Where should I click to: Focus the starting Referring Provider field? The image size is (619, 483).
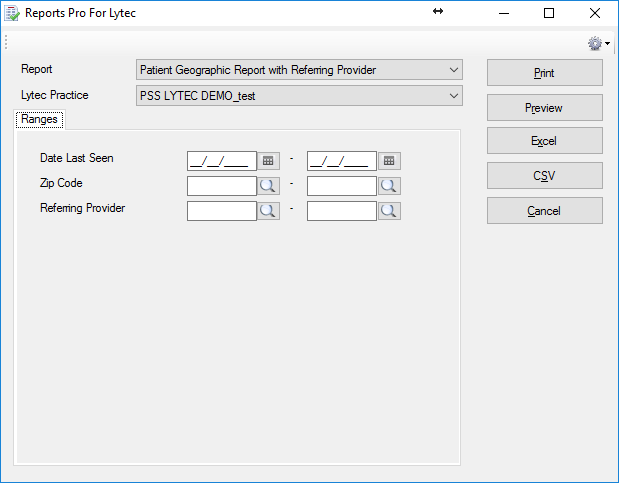pos(222,211)
